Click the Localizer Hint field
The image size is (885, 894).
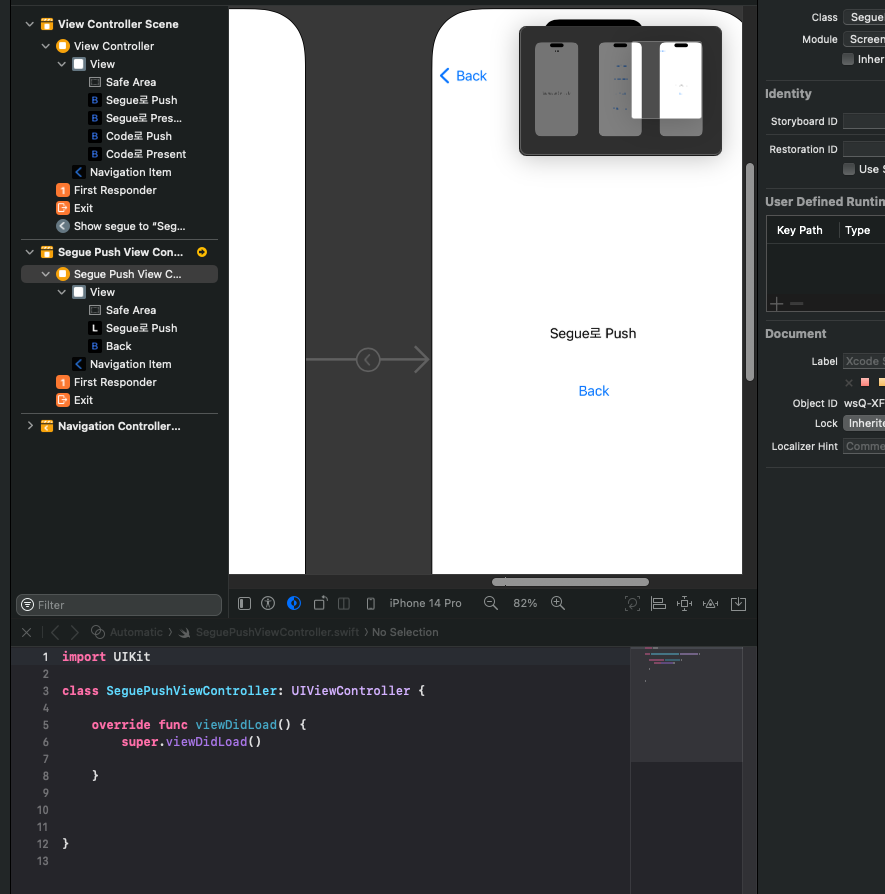tap(864, 446)
